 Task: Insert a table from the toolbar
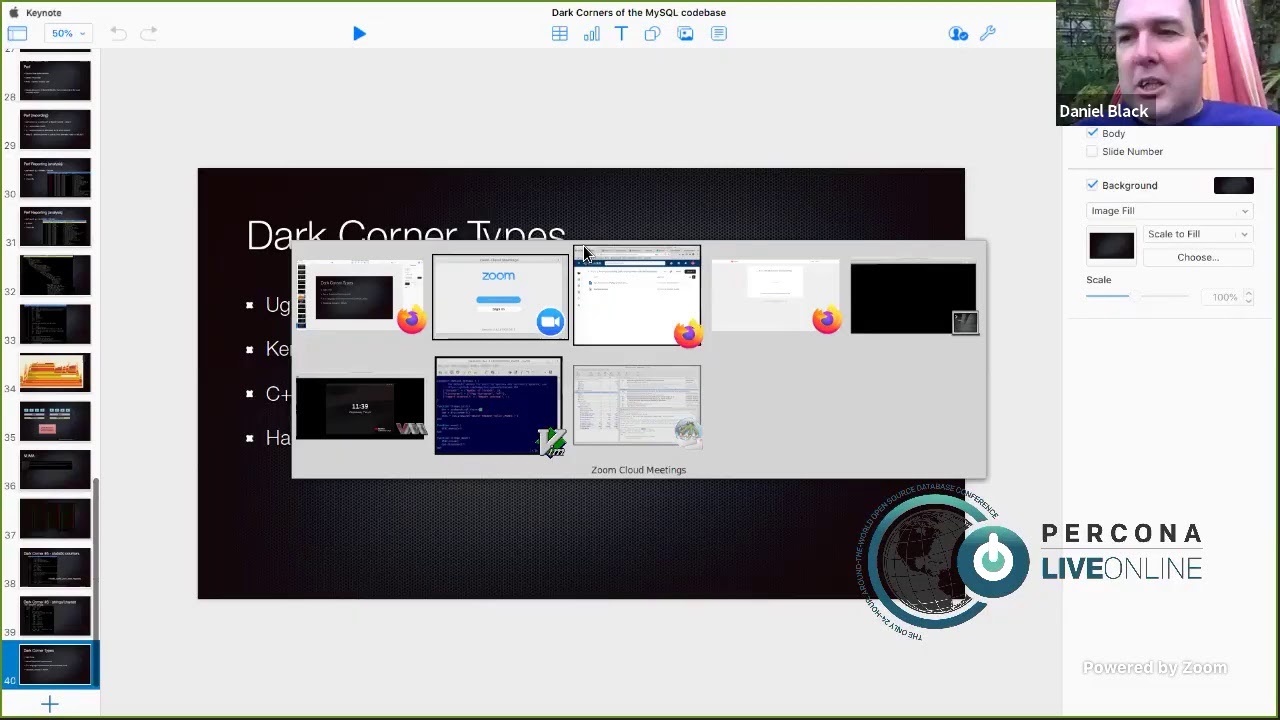pyautogui.click(x=560, y=34)
